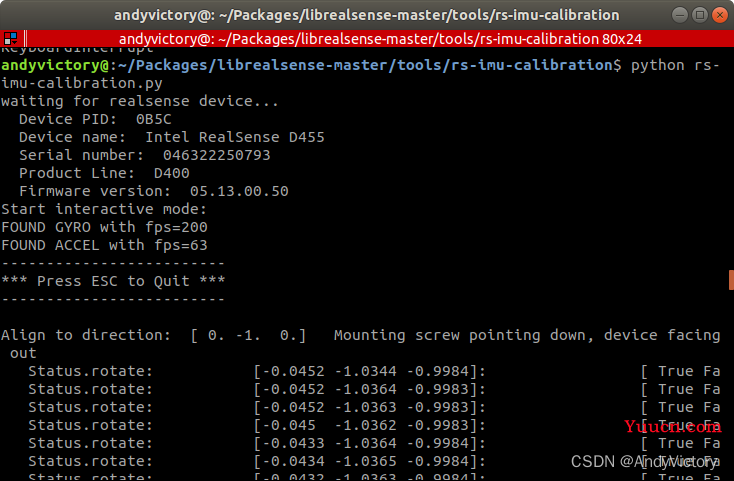
Task: Click the blue librealsense-master path in prompt
Action: coord(302,65)
